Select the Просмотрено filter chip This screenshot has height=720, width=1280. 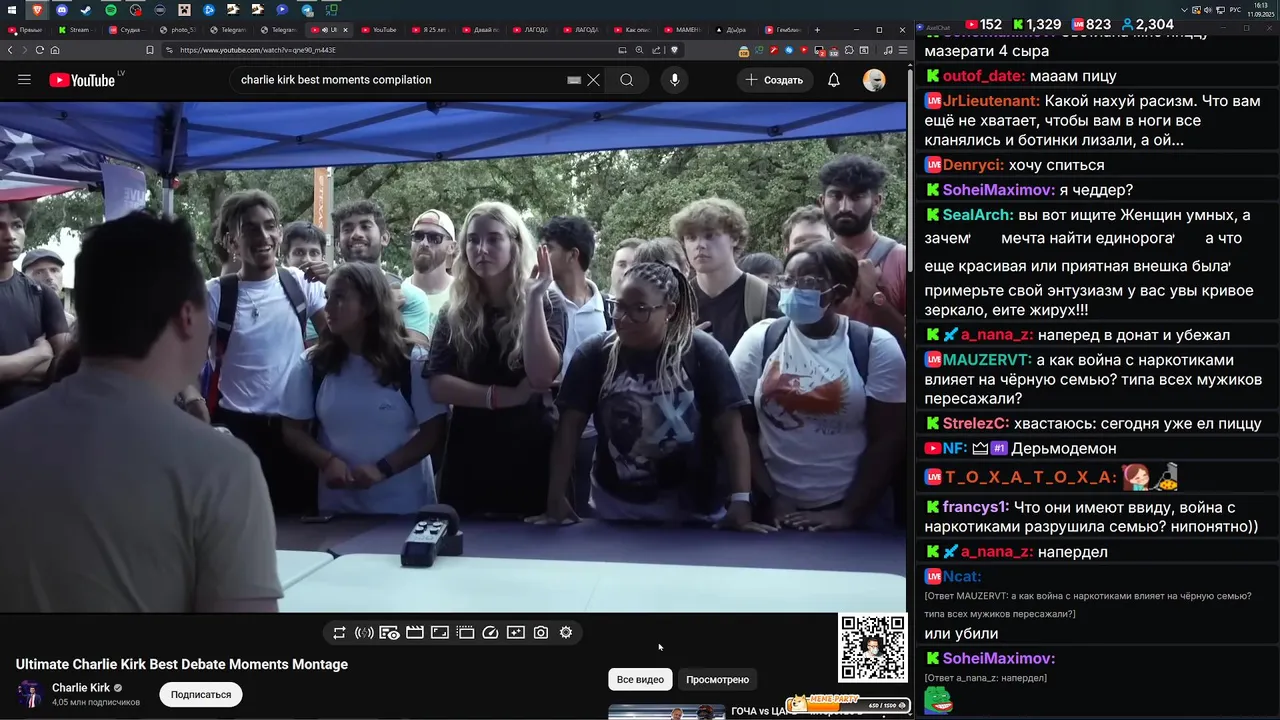click(717, 680)
